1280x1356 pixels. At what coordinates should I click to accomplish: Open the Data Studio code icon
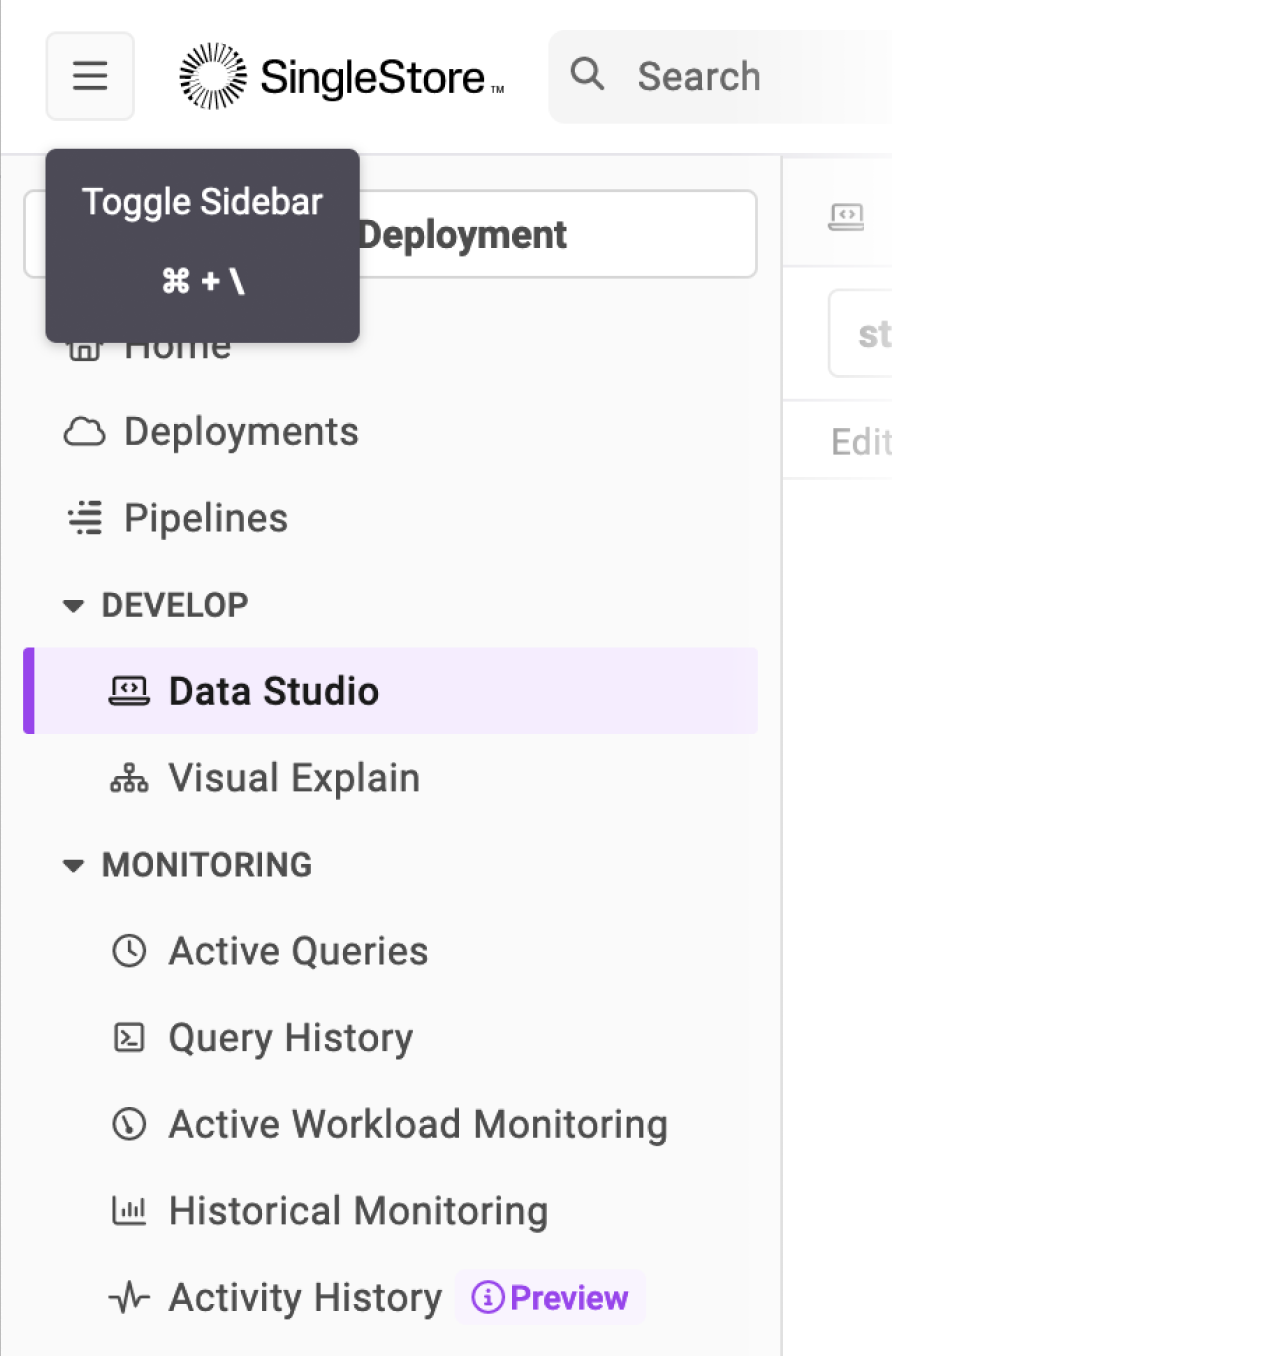[128, 690]
